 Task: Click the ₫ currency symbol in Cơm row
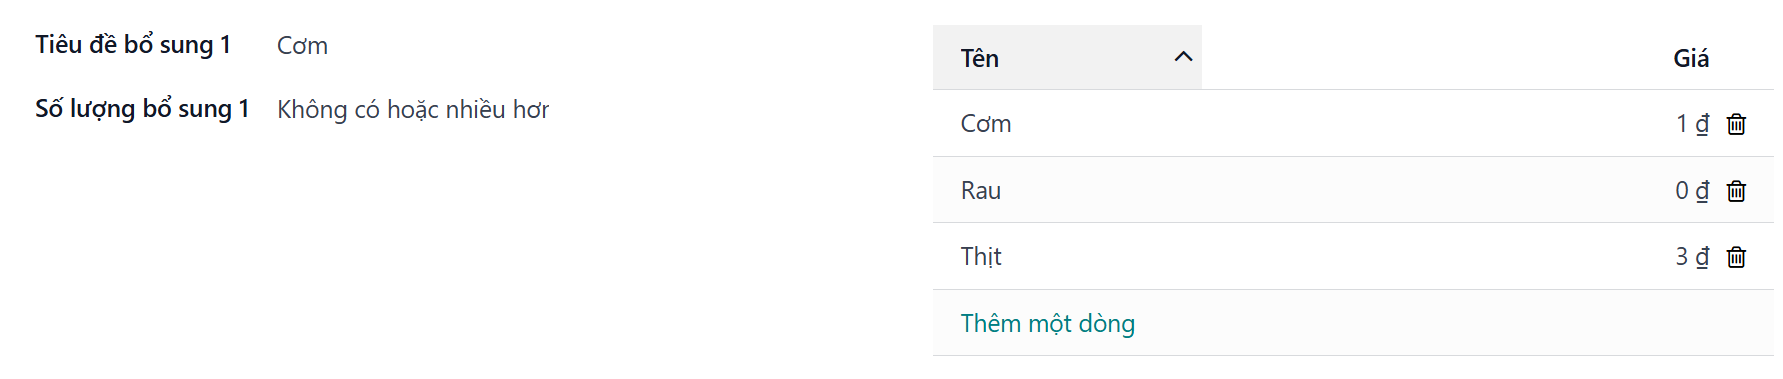(1702, 124)
